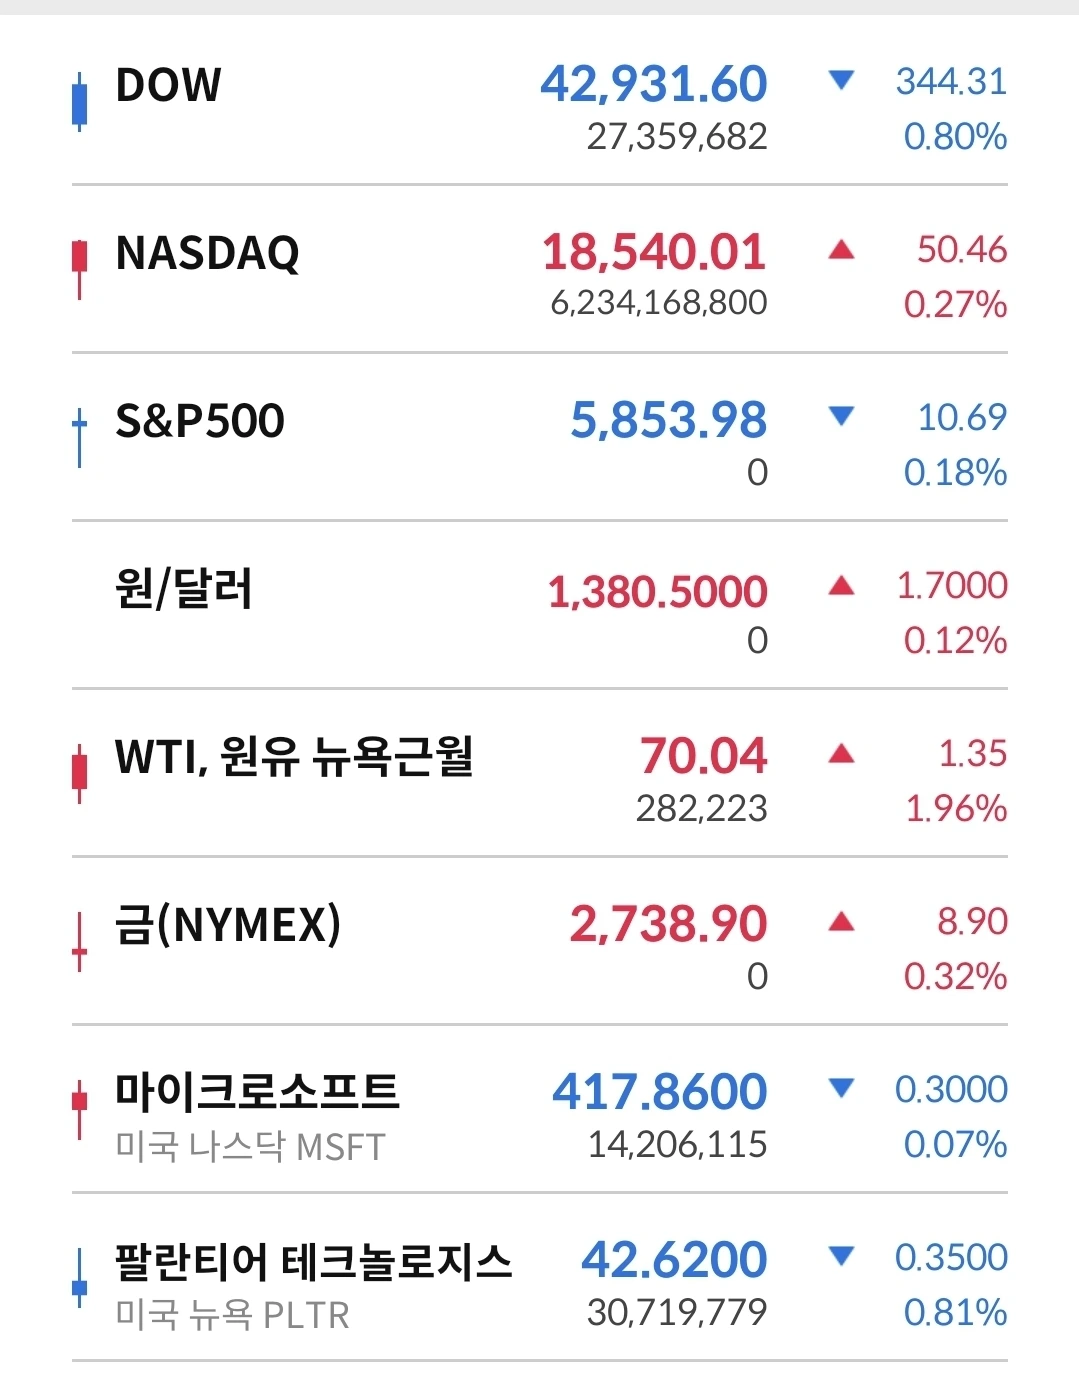Open 팔란티어 테크놀로지스 PLTR stock page
Viewport: 1079px width, 1381px height.
[540, 1277]
